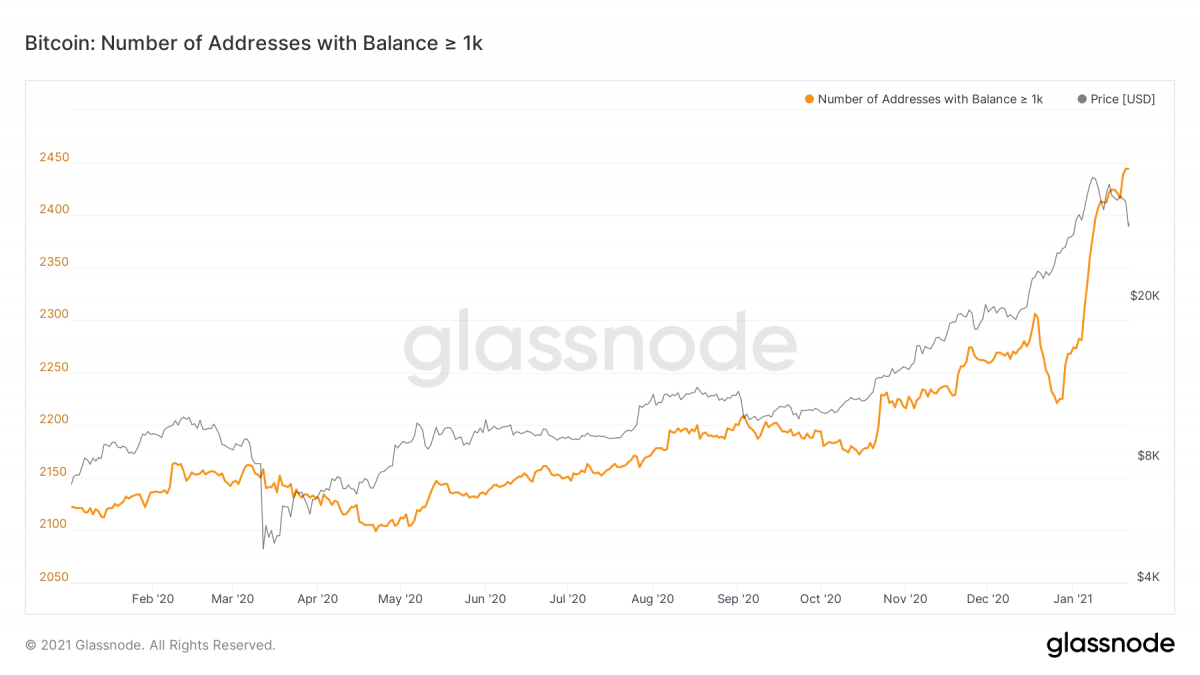
Task: Click the chart title text
Action: pos(254,43)
